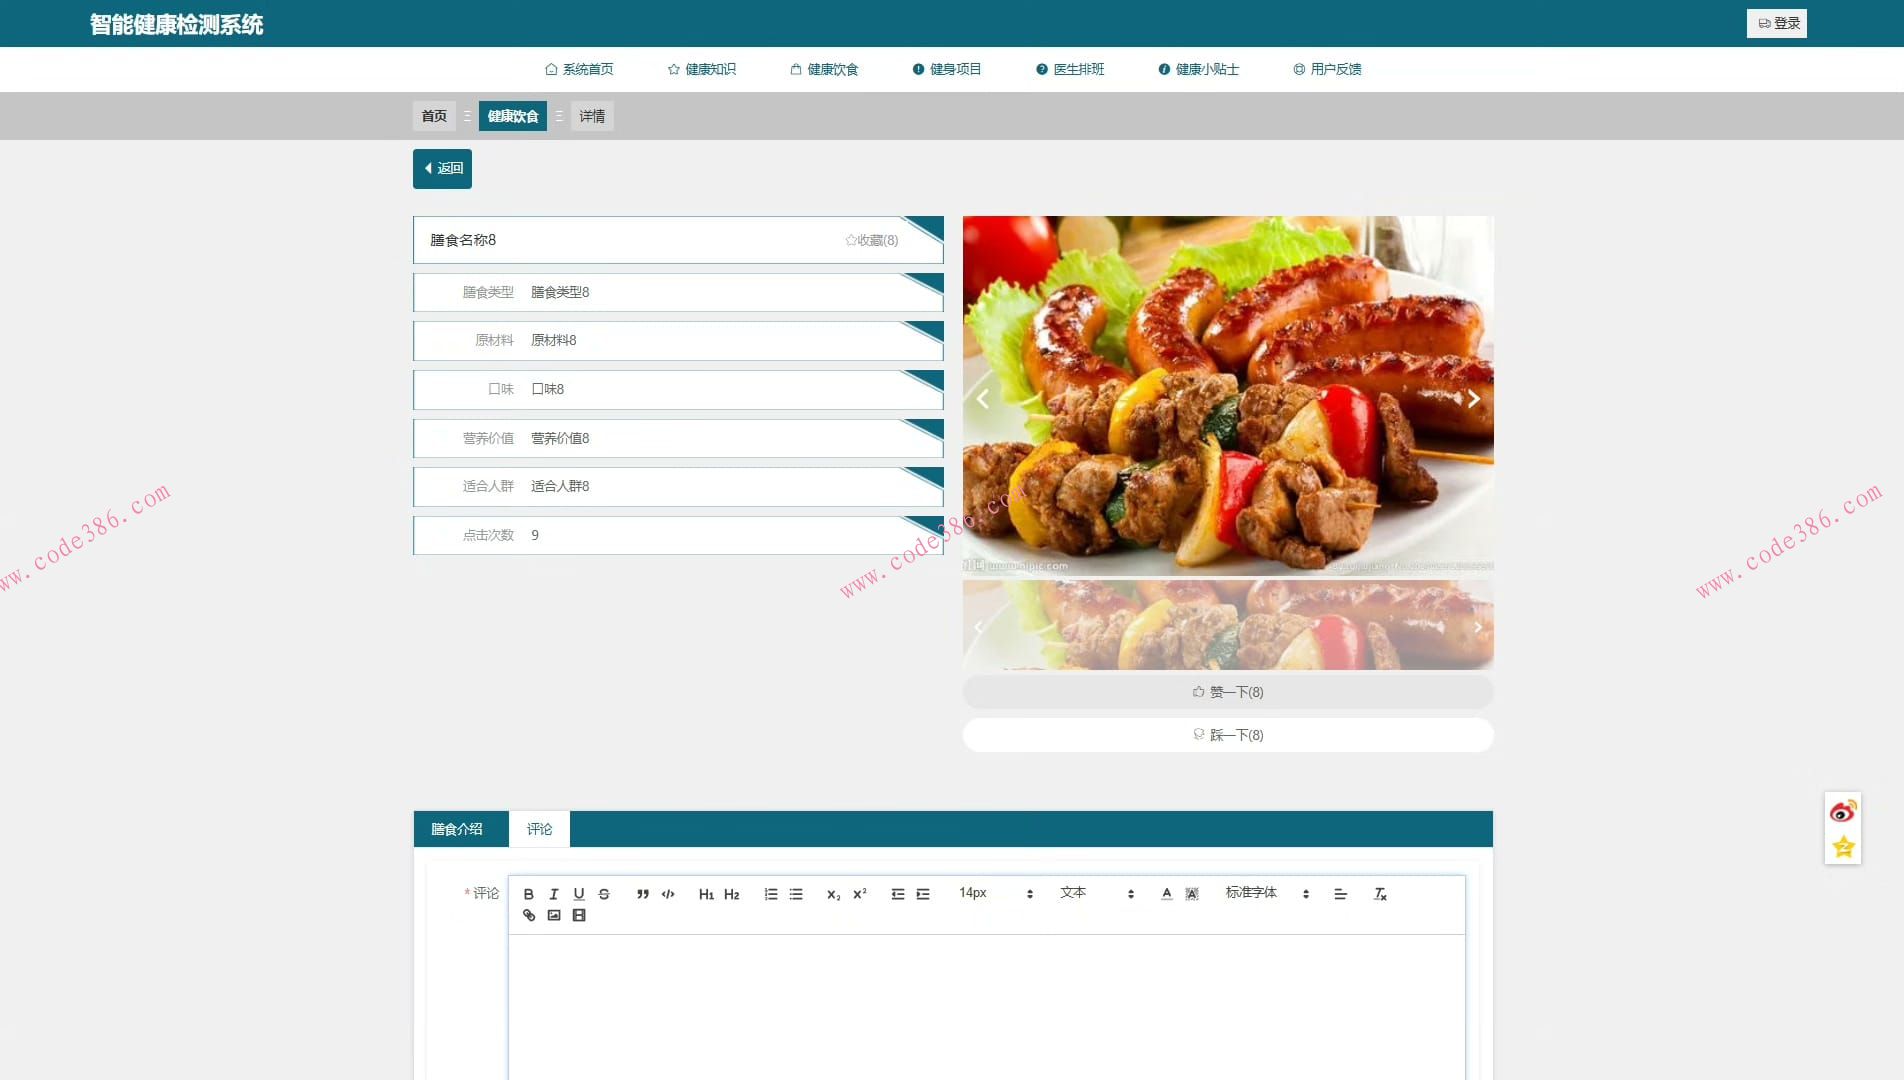Apply subscript formatting
Screen dimensions: 1904x1080
pos(834,894)
